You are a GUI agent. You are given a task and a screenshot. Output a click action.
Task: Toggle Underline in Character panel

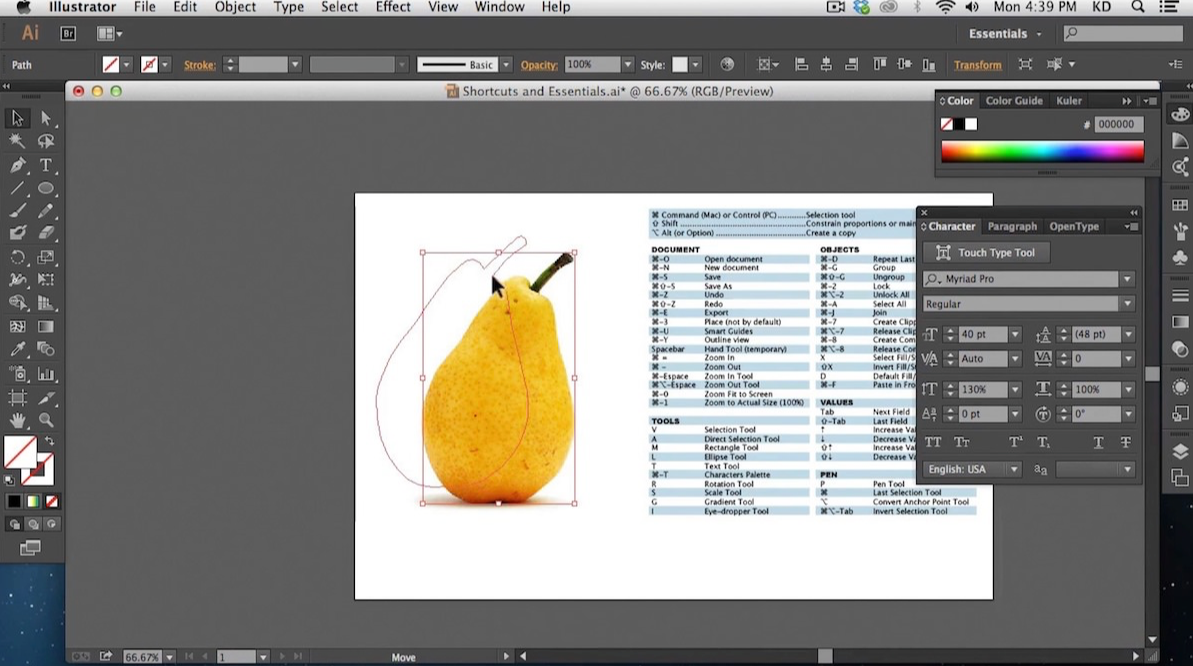[x=1098, y=442]
